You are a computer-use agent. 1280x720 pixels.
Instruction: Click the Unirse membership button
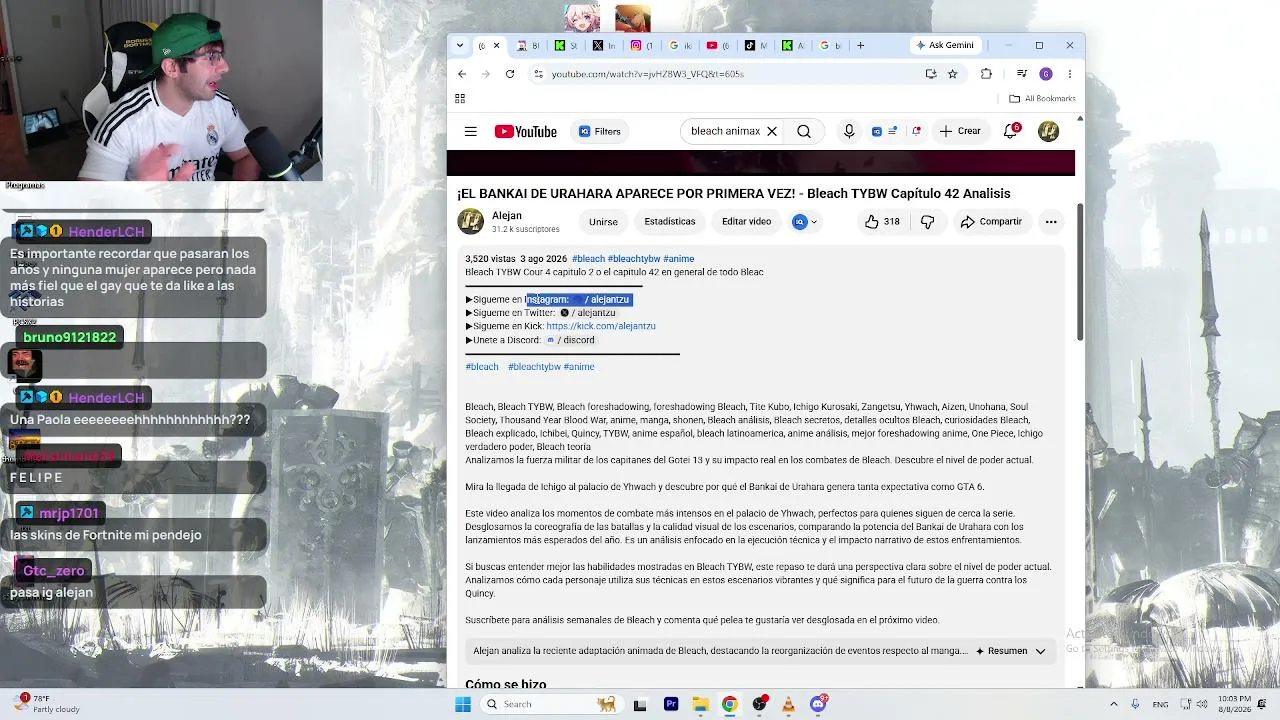pos(603,222)
